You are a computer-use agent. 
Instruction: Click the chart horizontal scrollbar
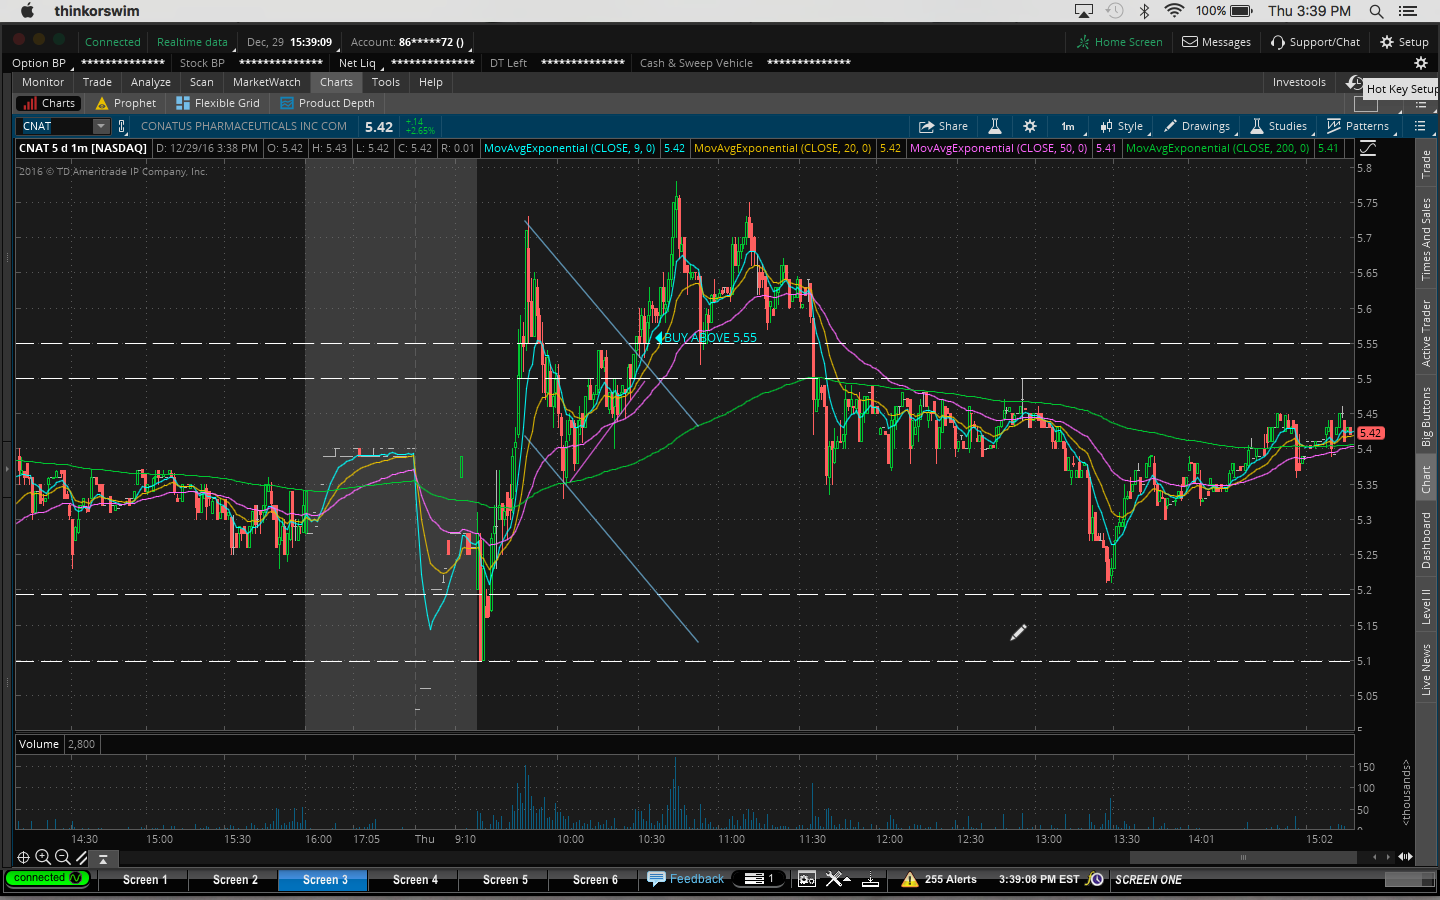[1243, 857]
